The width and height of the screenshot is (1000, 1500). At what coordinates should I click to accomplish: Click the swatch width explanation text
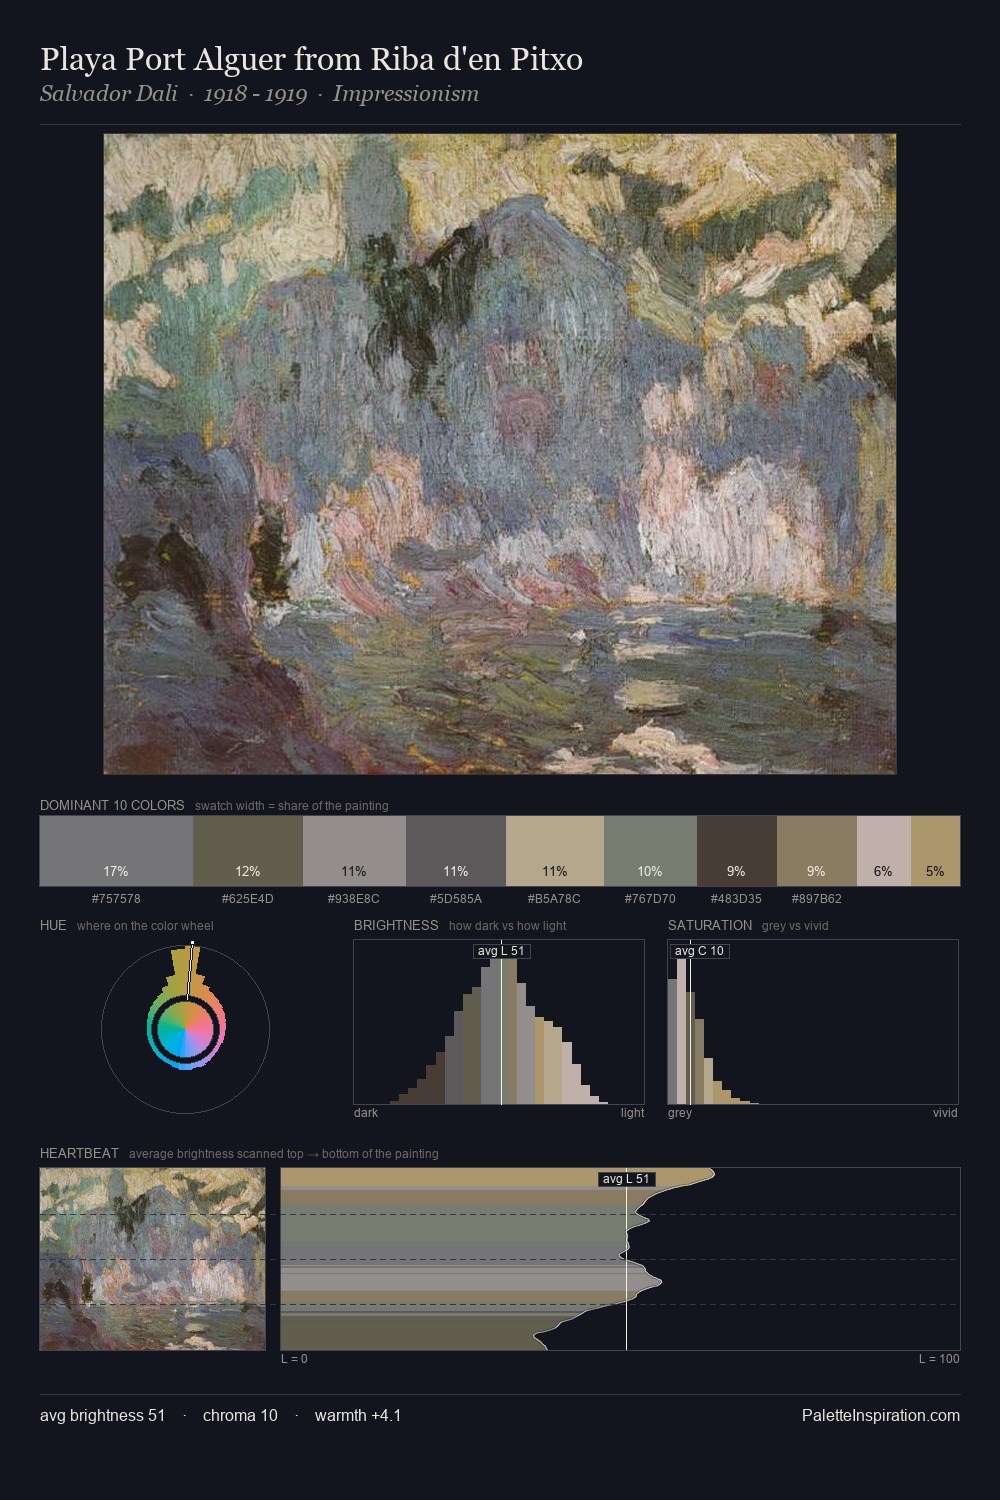tap(292, 806)
